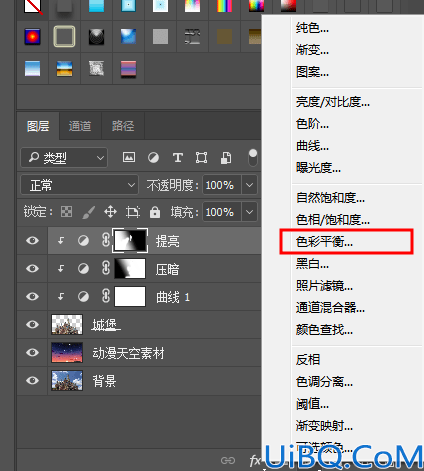
Task: Lock position move-arrows icon
Action: [110, 212]
